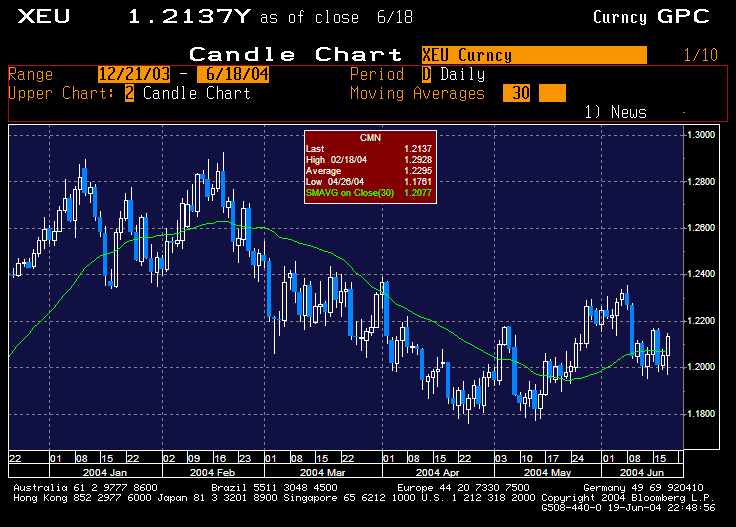Screen dimensions: 736x527
Task: Change the Upper Chart type field 2
Action: point(129,93)
